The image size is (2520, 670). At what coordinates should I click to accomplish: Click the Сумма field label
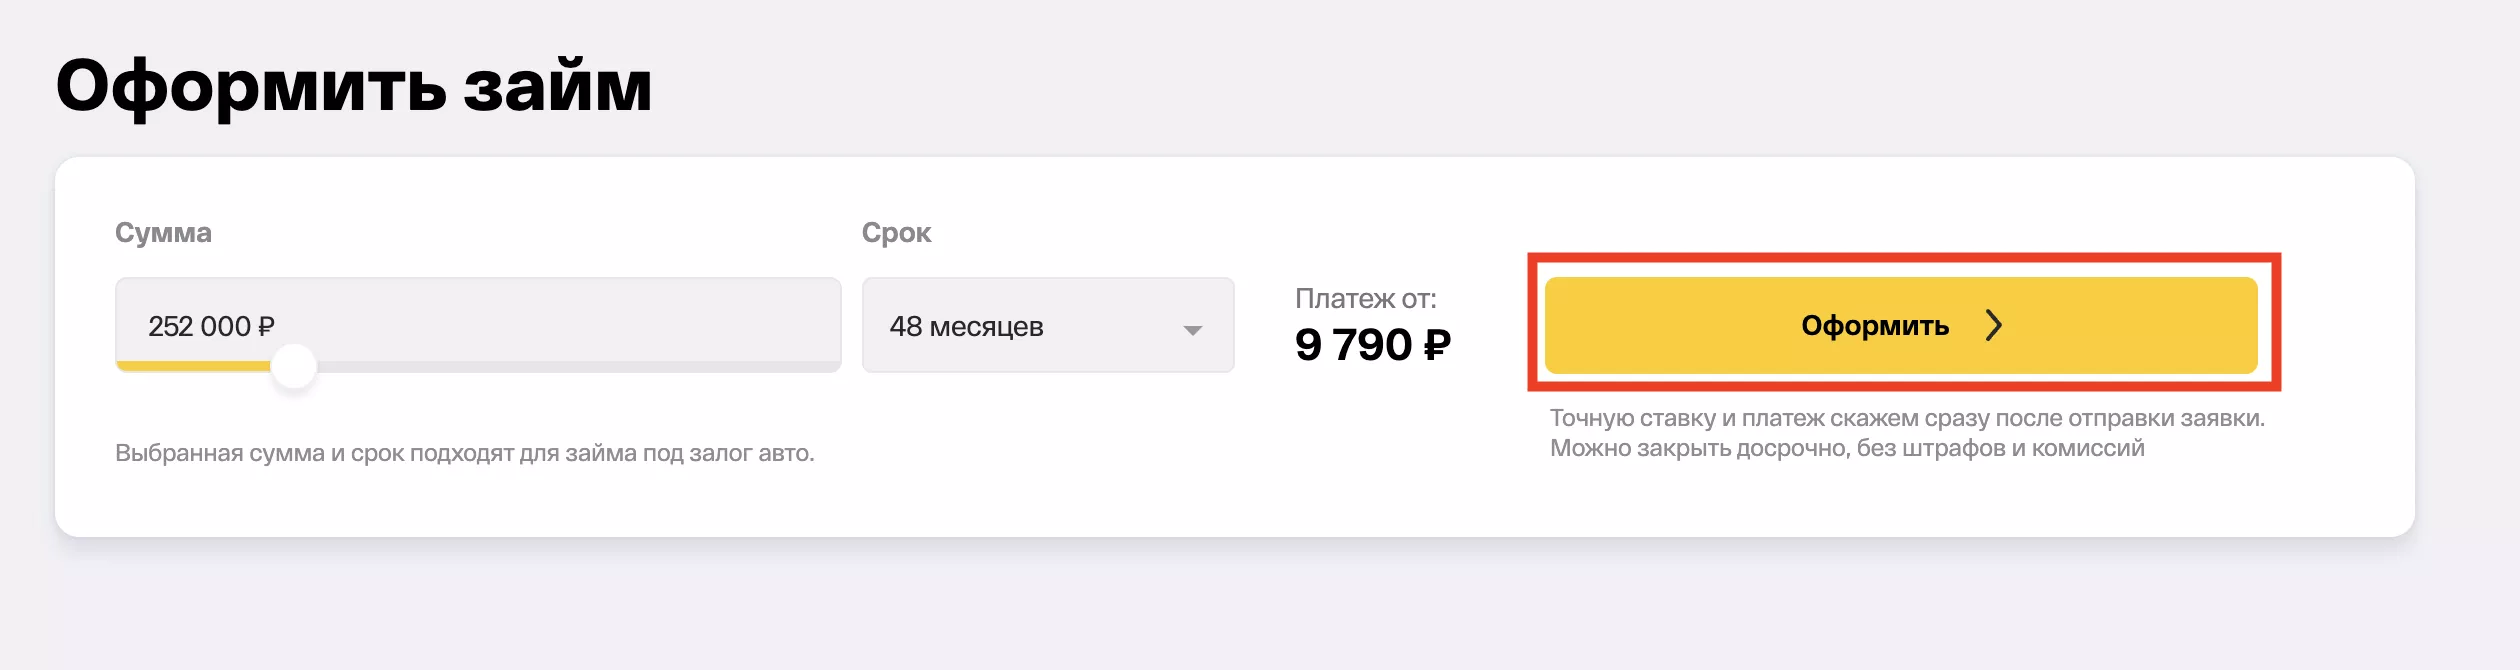tap(163, 233)
